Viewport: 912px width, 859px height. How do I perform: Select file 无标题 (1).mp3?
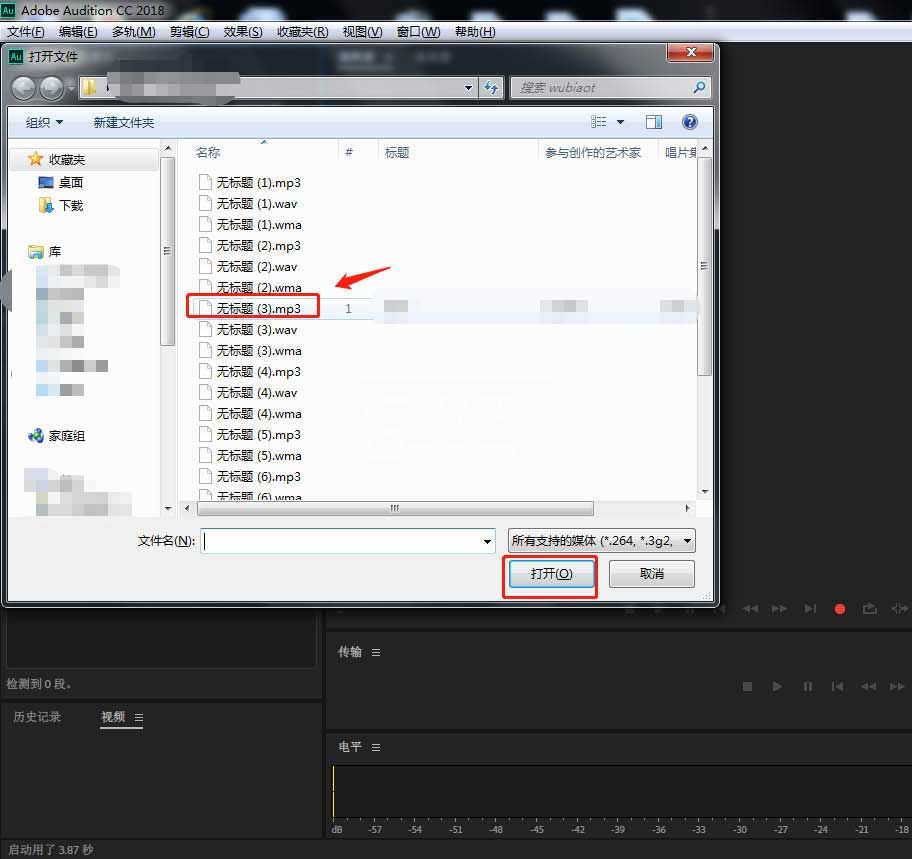click(250, 183)
